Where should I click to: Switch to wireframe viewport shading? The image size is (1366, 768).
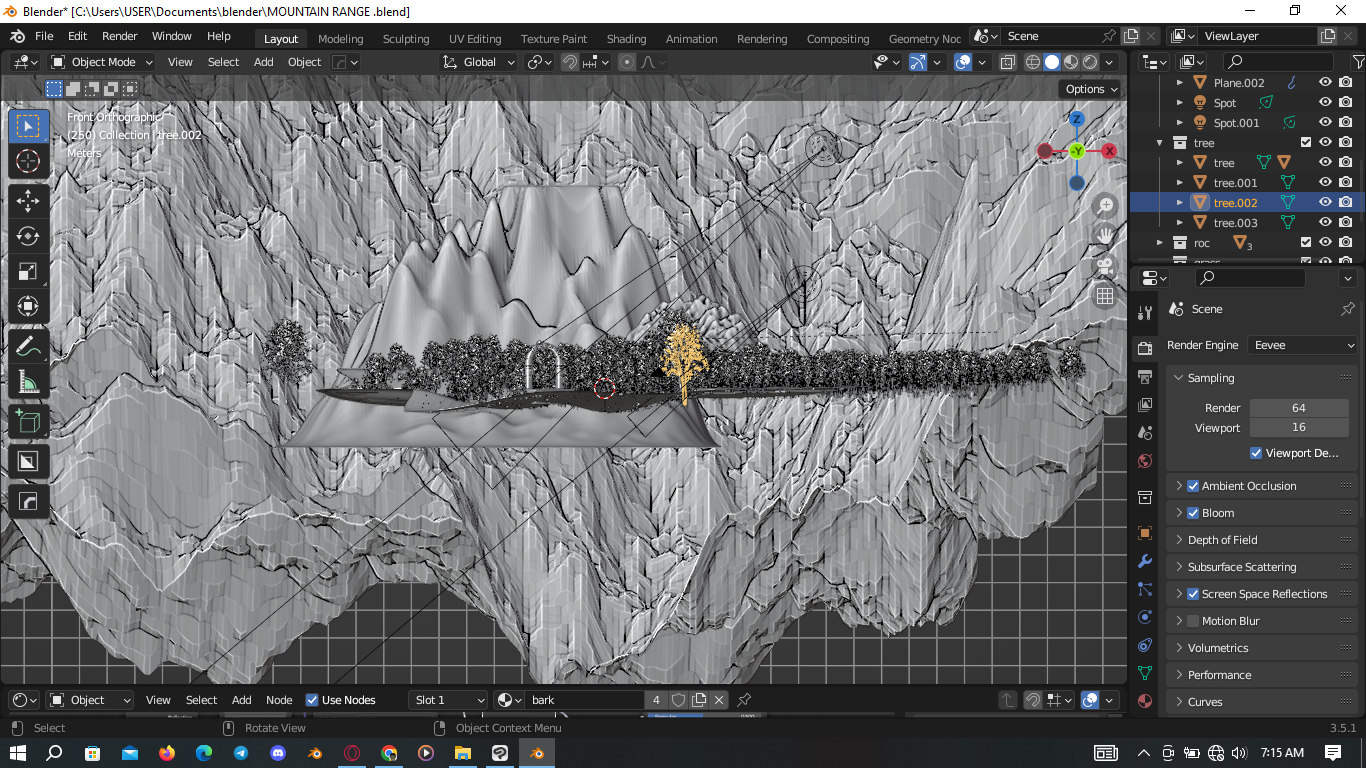click(x=1033, y=62)
